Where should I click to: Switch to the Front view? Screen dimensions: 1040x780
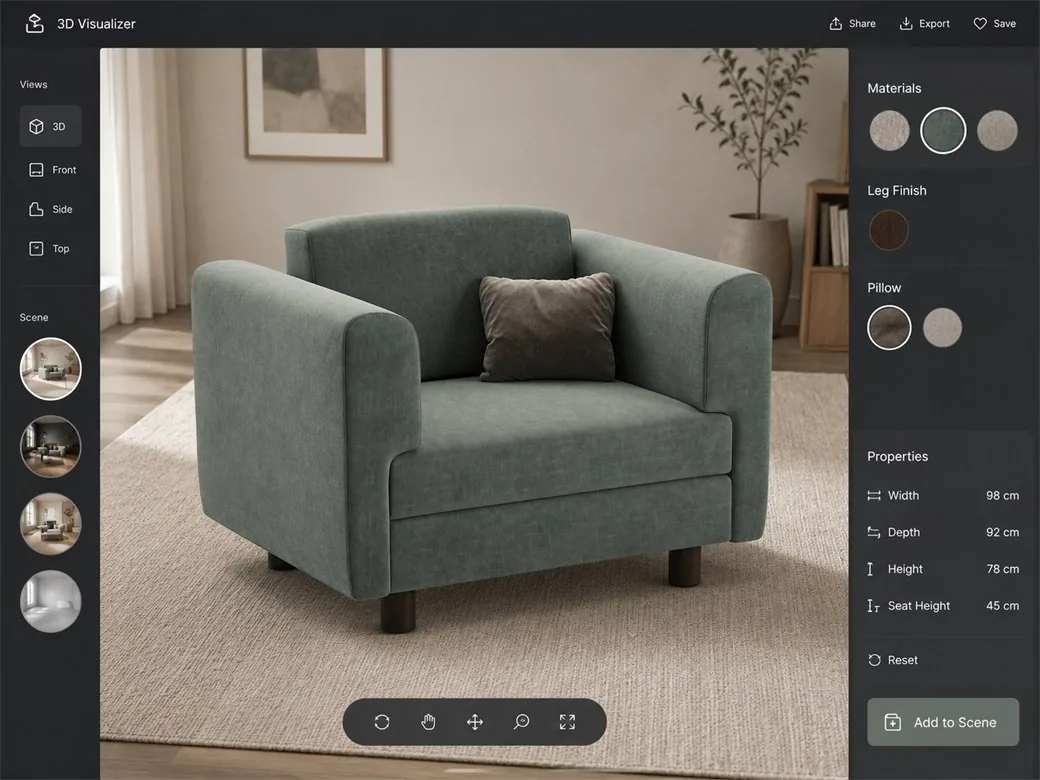click(x=52, y=170)
